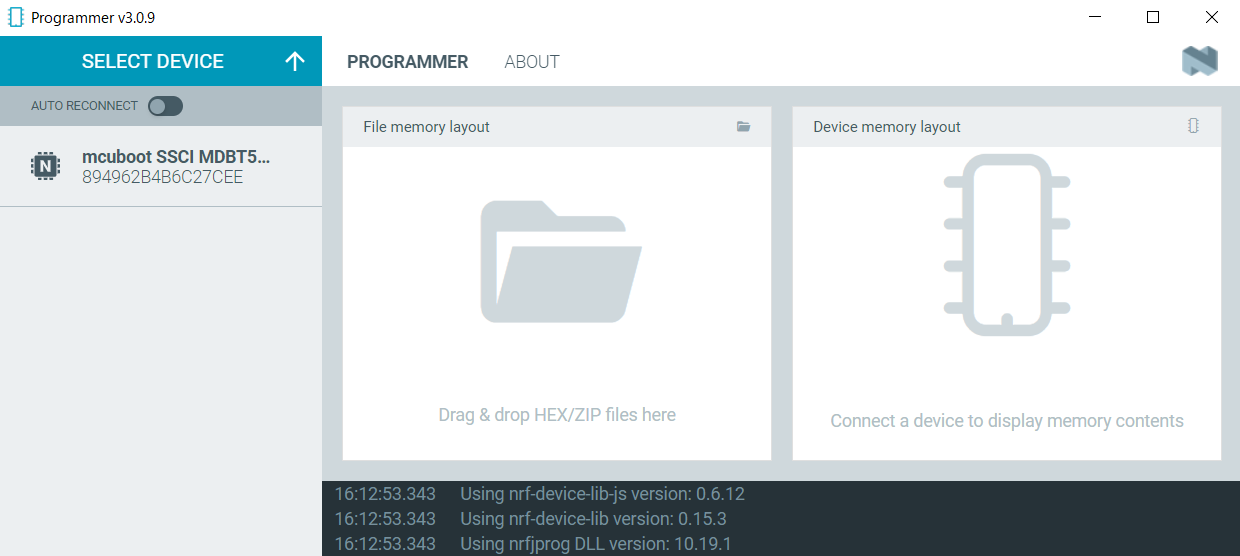Click the Device memory layout header
The image size is (1240, 556).
pos(886,127)
